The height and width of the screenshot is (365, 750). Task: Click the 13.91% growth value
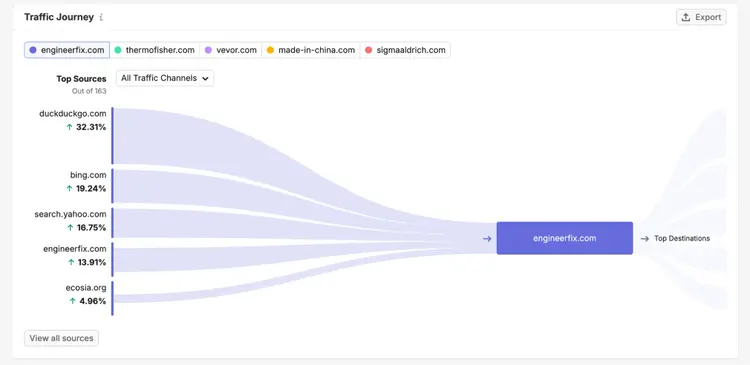(x=91, y=262)
